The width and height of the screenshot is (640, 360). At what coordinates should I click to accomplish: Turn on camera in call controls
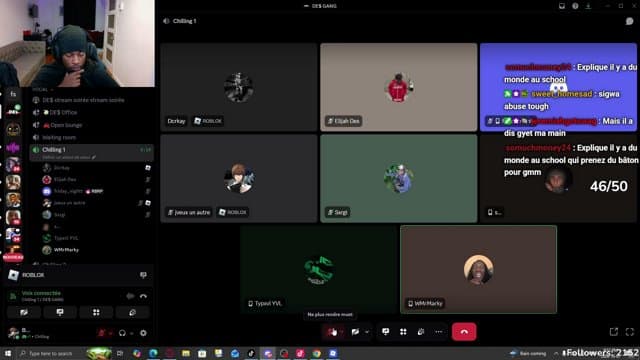pos(356,332)
